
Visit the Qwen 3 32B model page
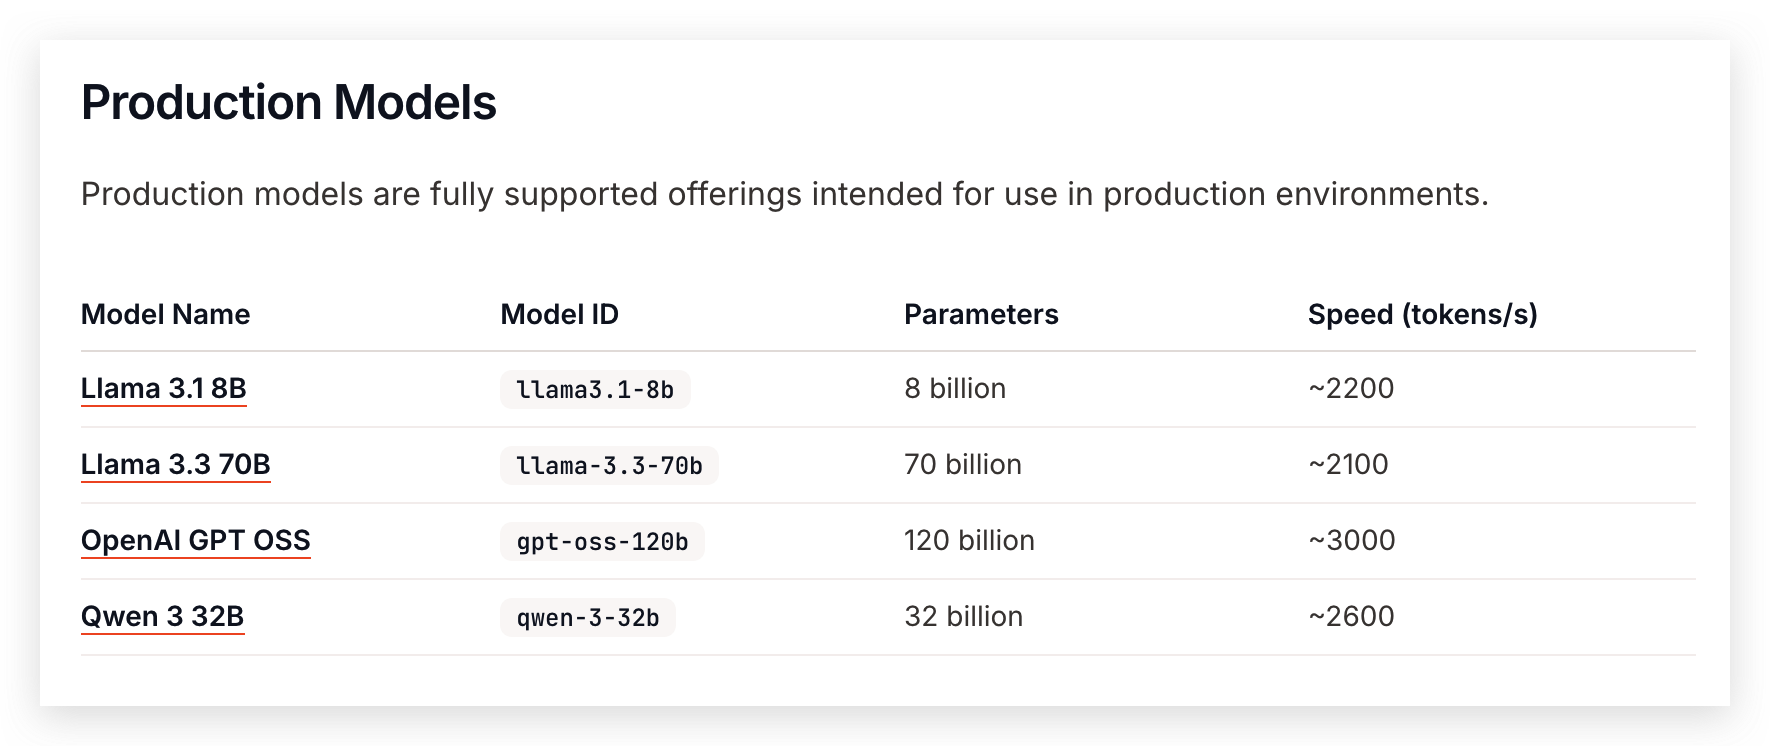pyautogui.click(x=163, y=616)
